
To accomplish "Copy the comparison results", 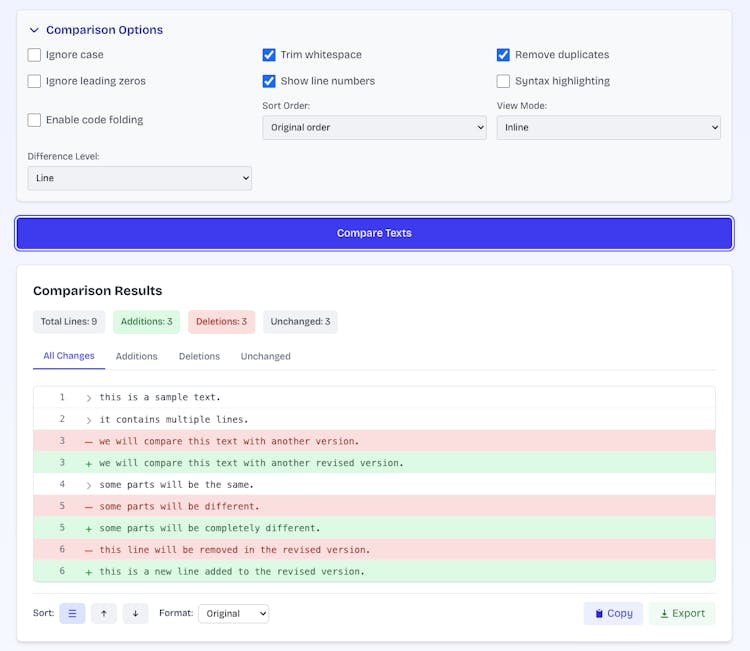I will pyautogui.click(x=613, y=614).
